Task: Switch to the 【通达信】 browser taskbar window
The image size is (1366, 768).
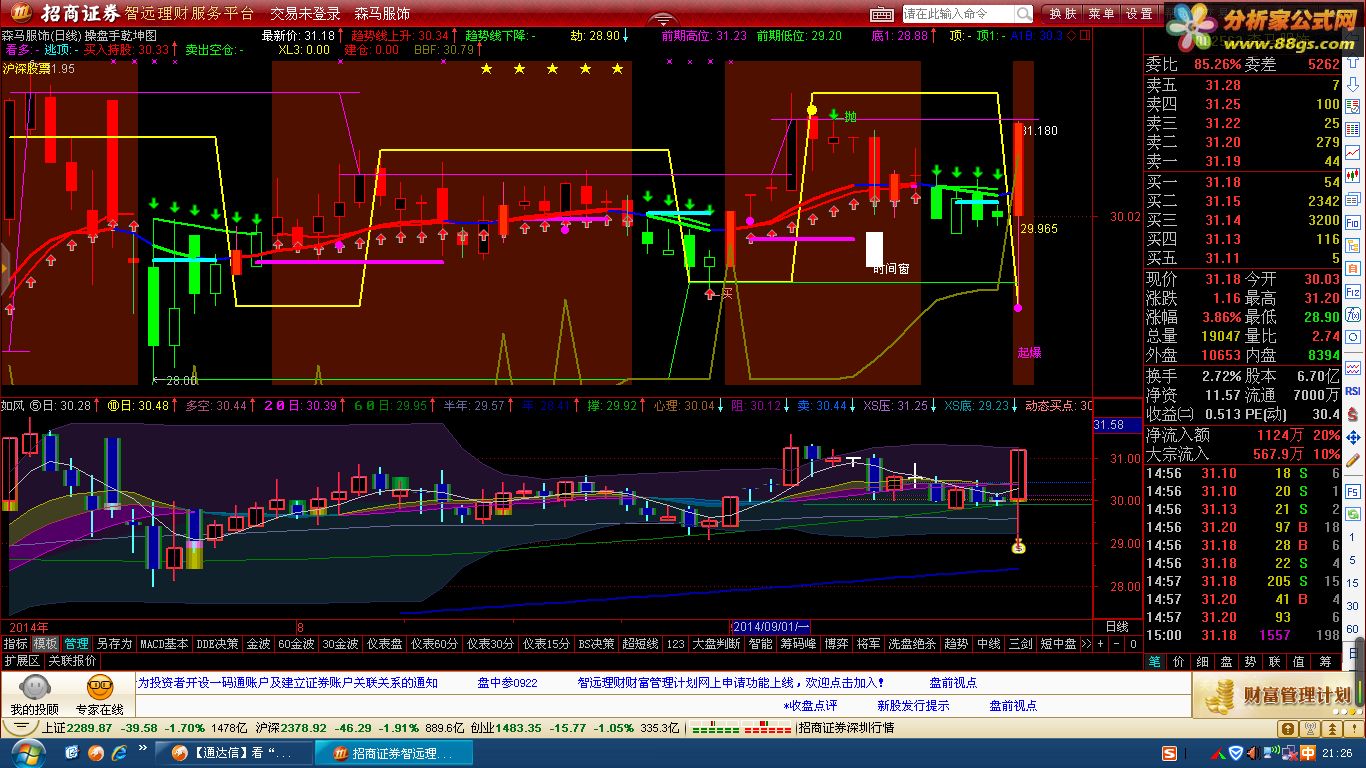Action: 236,752
